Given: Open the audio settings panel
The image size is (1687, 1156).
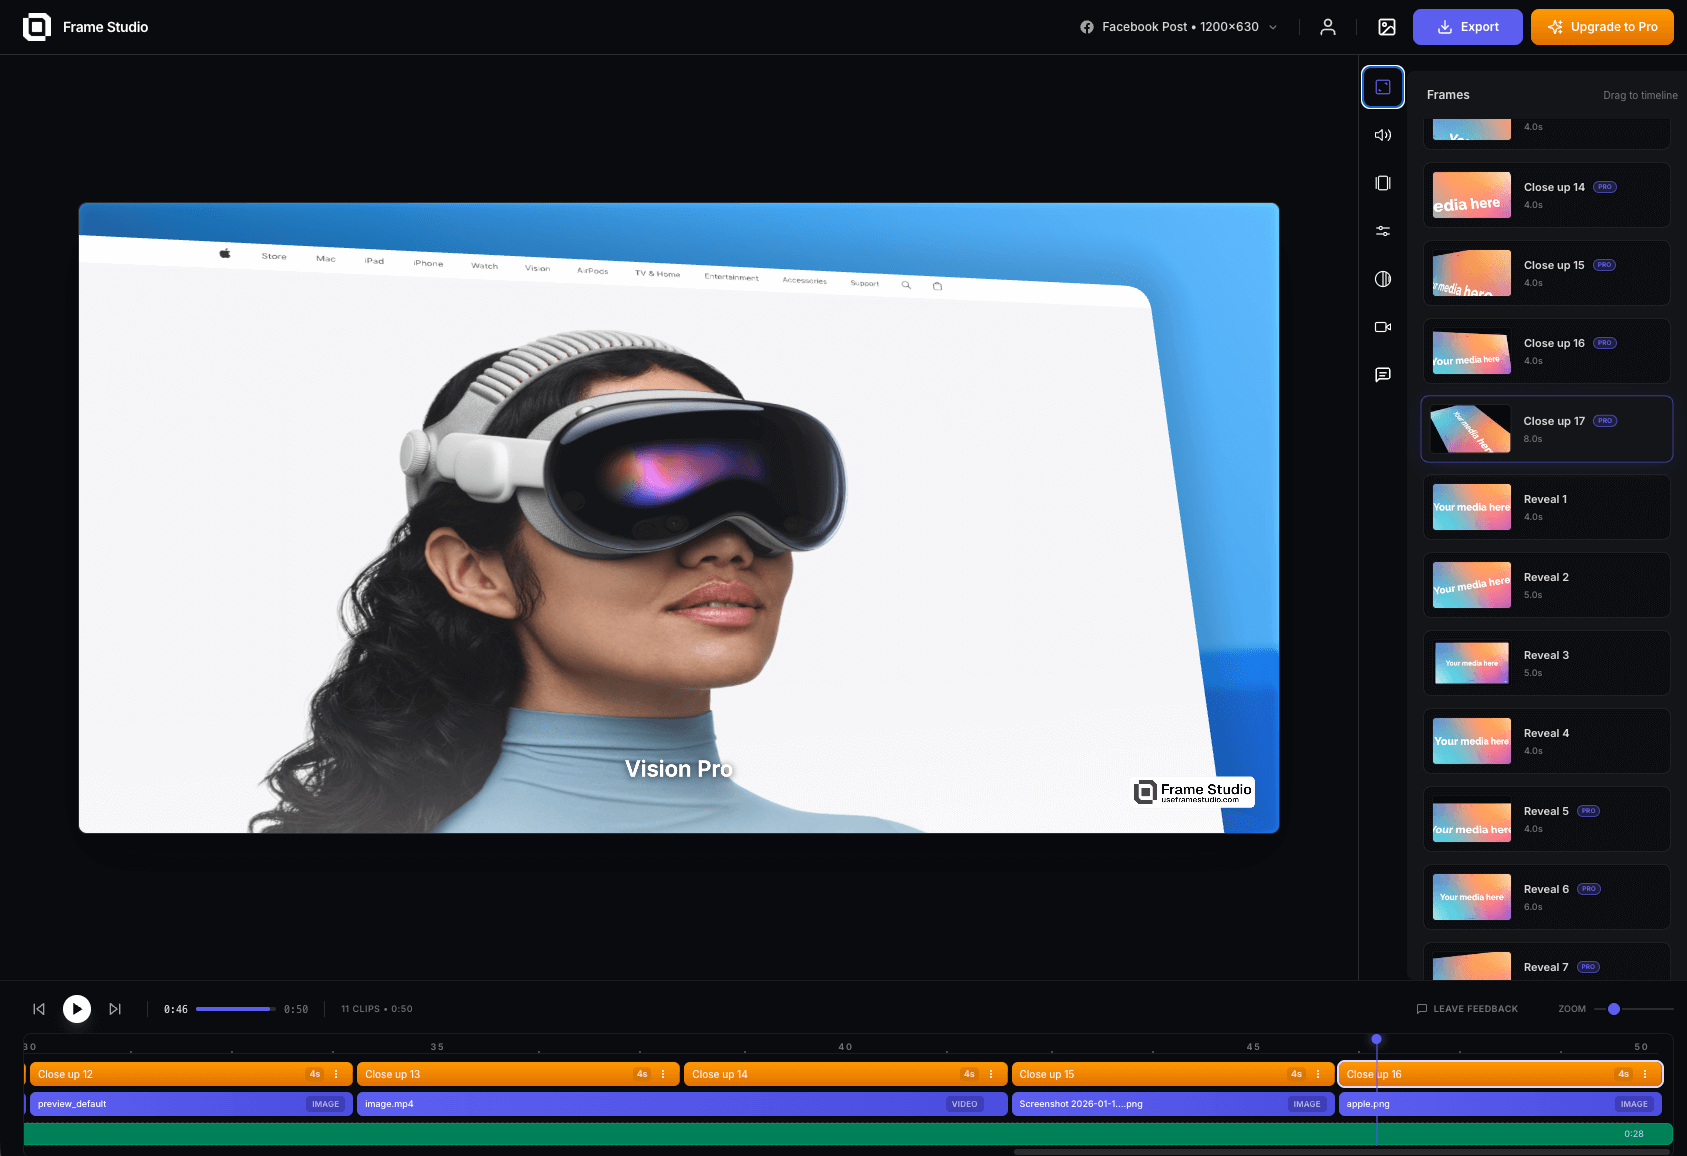Looking at the screenshot, I should [x=1383, y=135].
